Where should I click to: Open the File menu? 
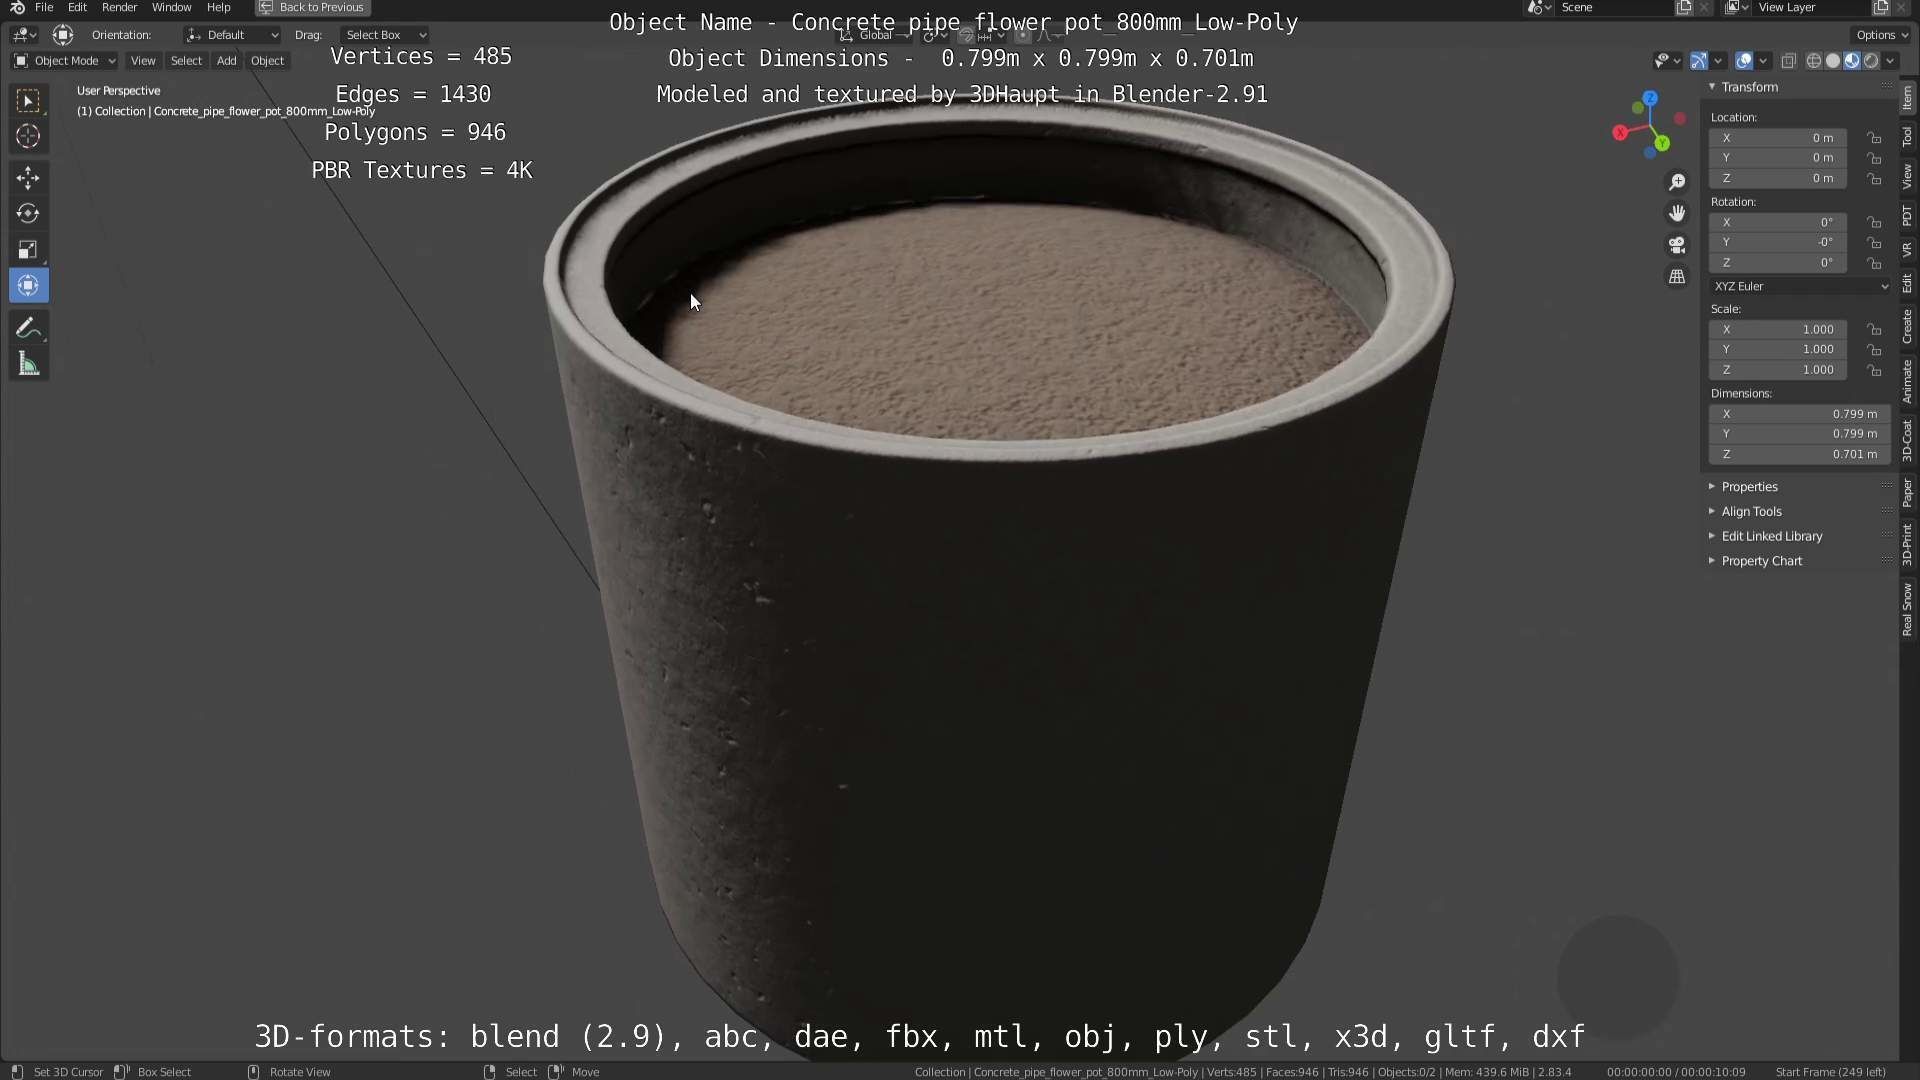click(44, 7)
